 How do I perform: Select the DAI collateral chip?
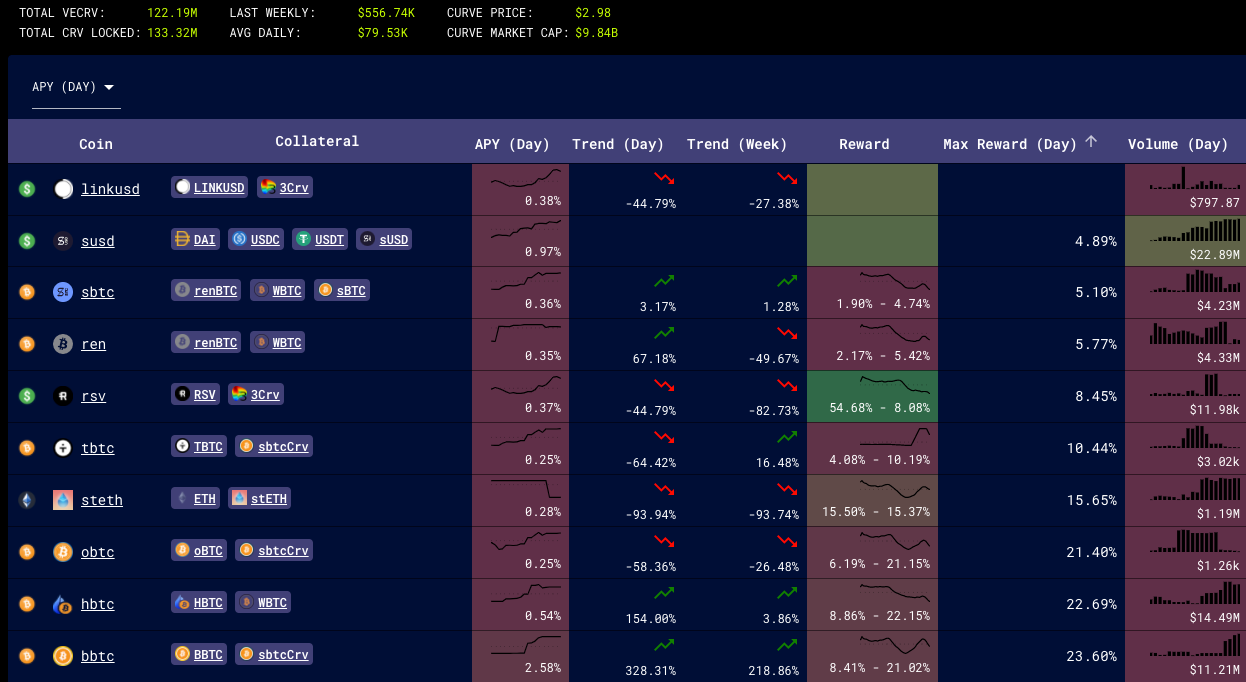[x=195, y=239]
